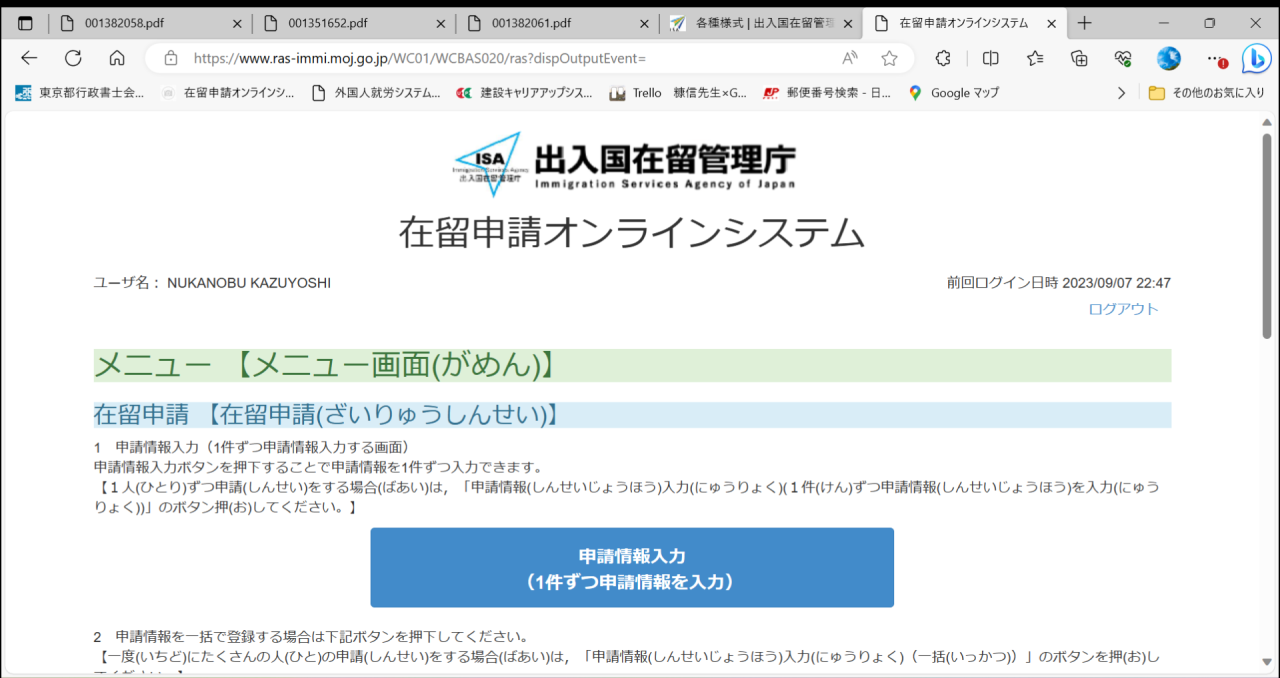Open Settings and more ellipsis menu
The width and height of the screenshot is (1280, 678).
(x=1213, y=58)
